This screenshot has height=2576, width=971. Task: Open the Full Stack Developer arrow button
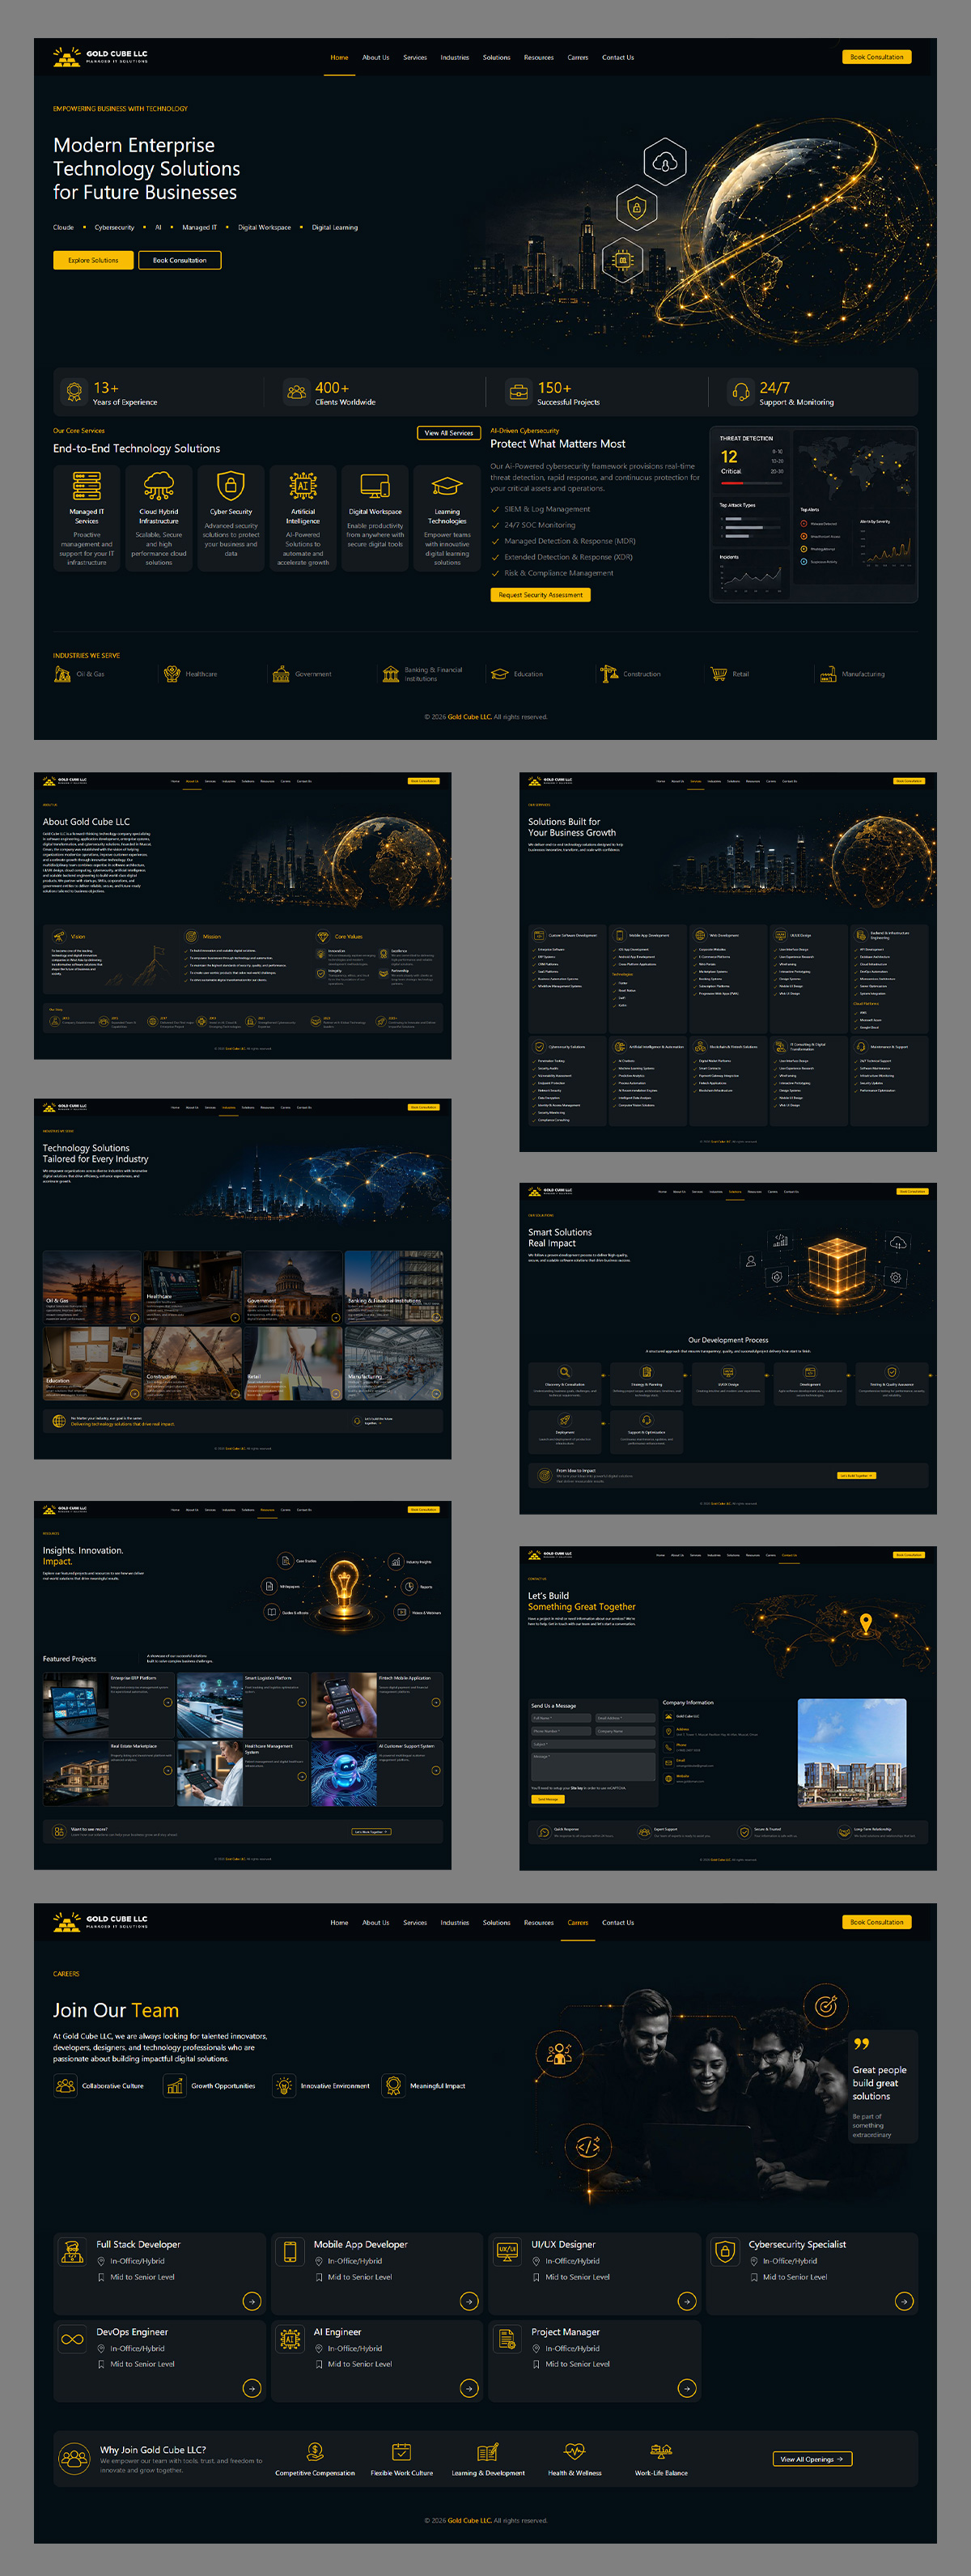point(252,2301)
